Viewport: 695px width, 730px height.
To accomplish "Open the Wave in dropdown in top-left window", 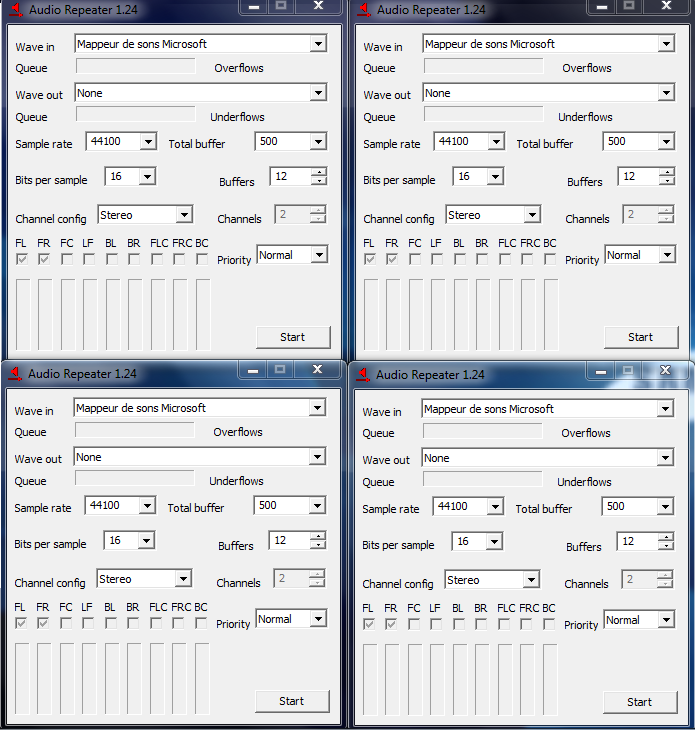I will 318,44.
